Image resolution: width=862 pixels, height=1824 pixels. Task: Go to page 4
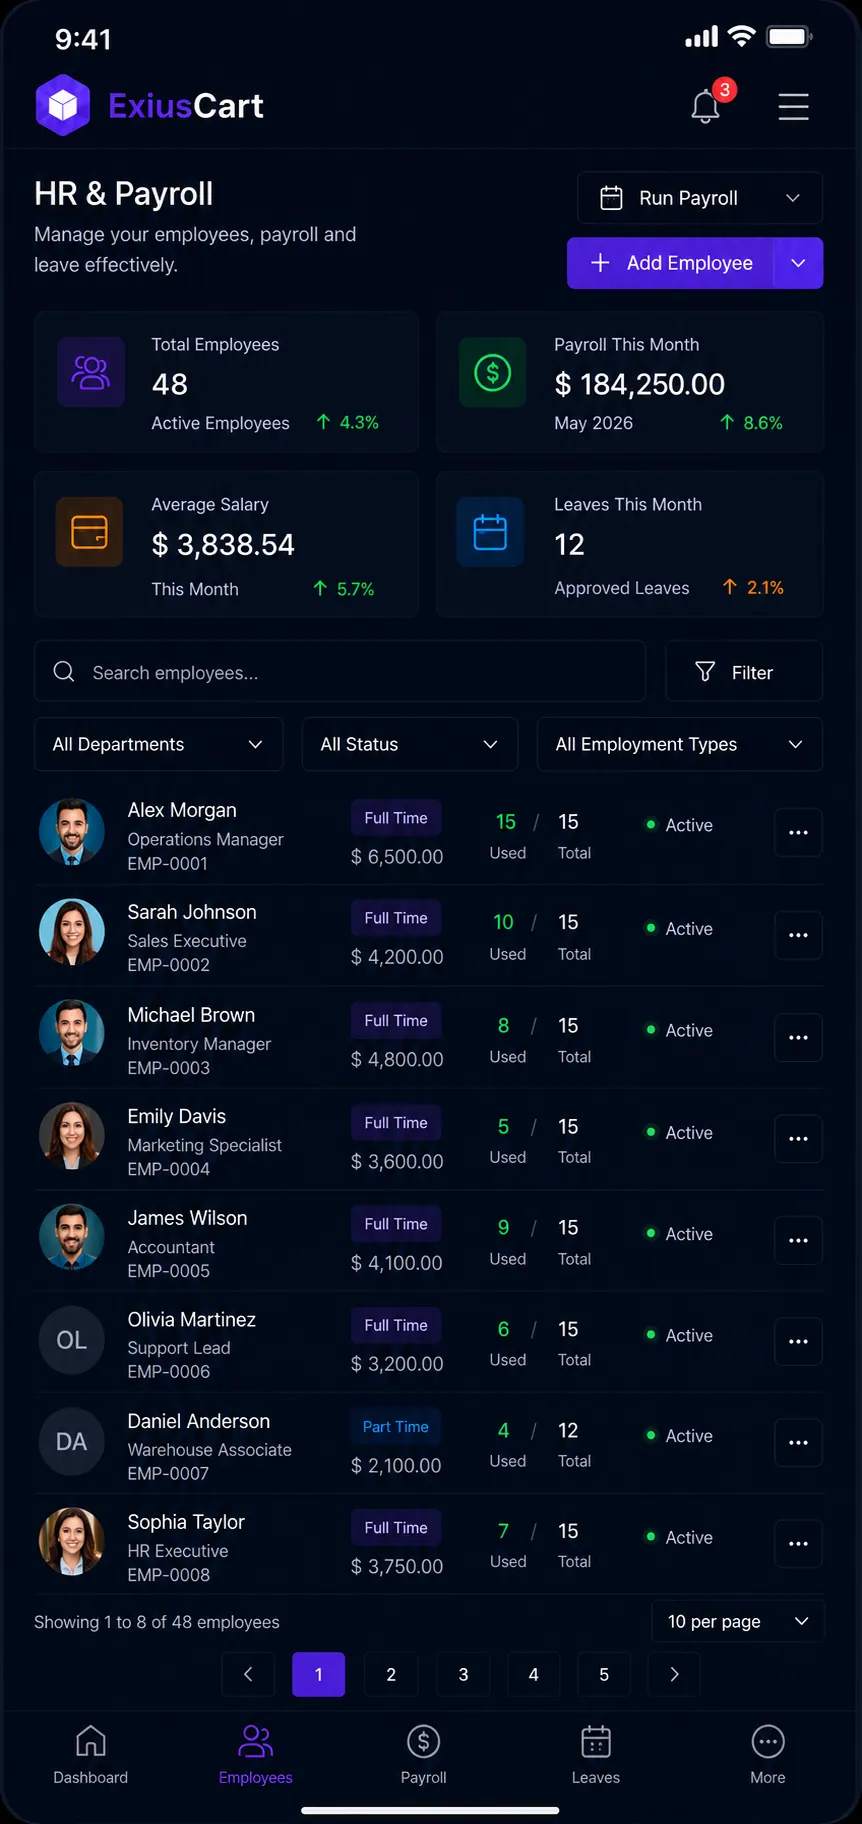point(534,1674)
